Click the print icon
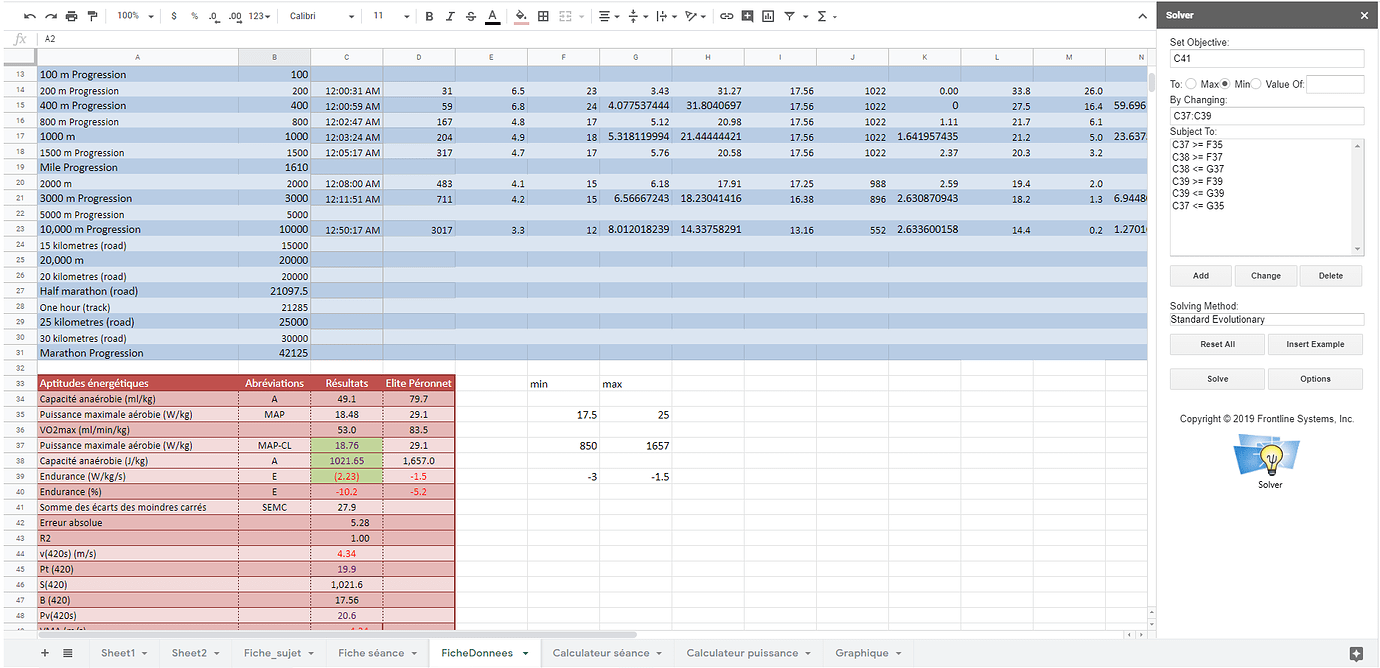This screenshot has height=668, width=1380. [71, 16]
